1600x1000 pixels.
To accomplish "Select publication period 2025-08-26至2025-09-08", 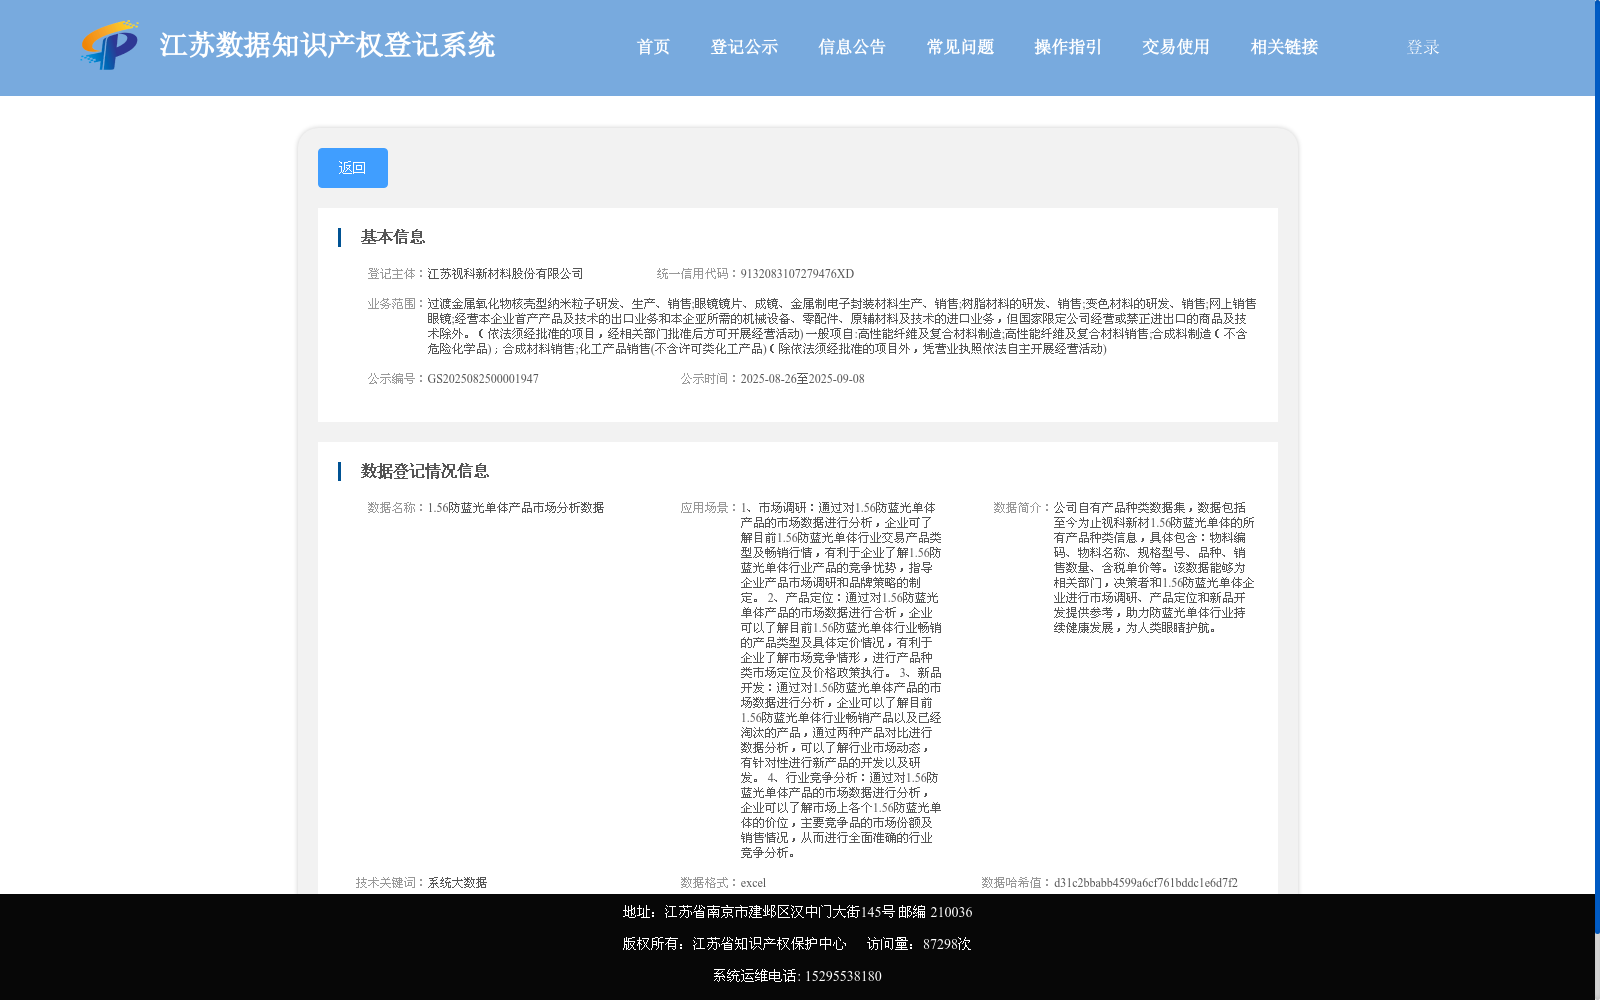I will 802,379.
